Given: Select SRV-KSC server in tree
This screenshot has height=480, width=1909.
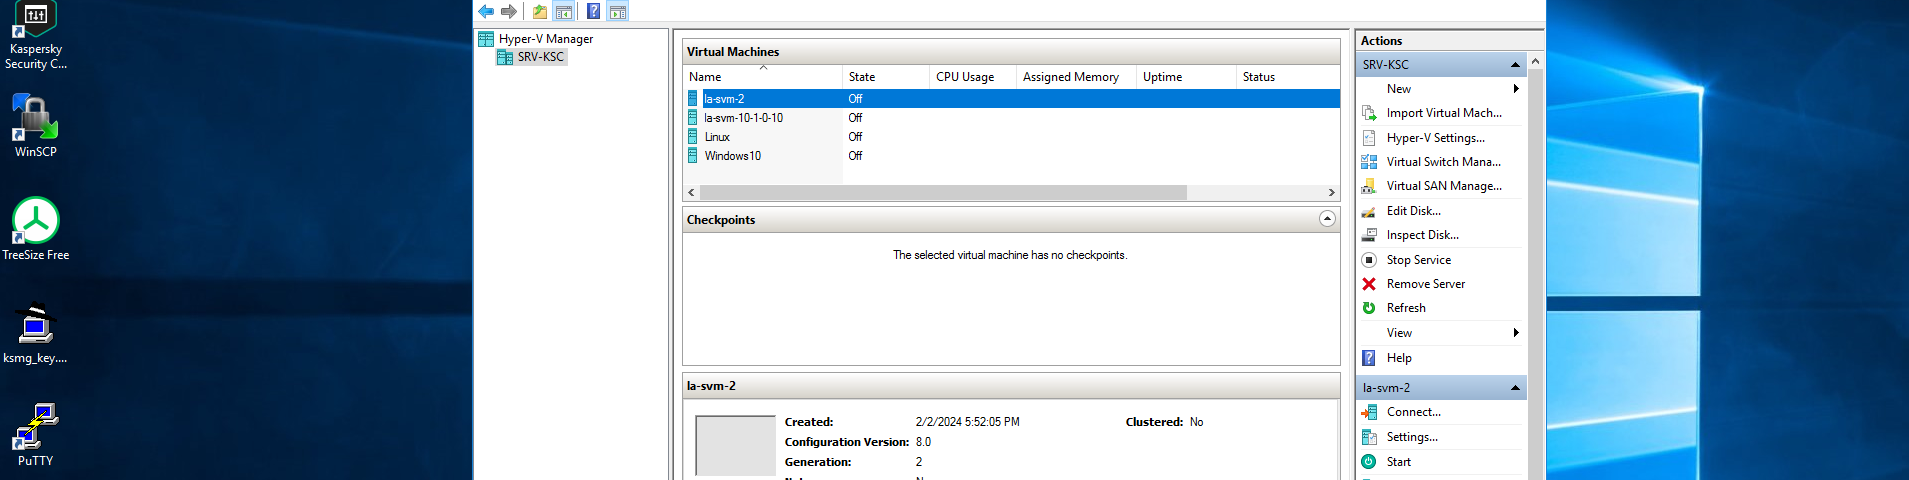Looking at the screenshot, I should pyautogui.click(x=540, y=57).
